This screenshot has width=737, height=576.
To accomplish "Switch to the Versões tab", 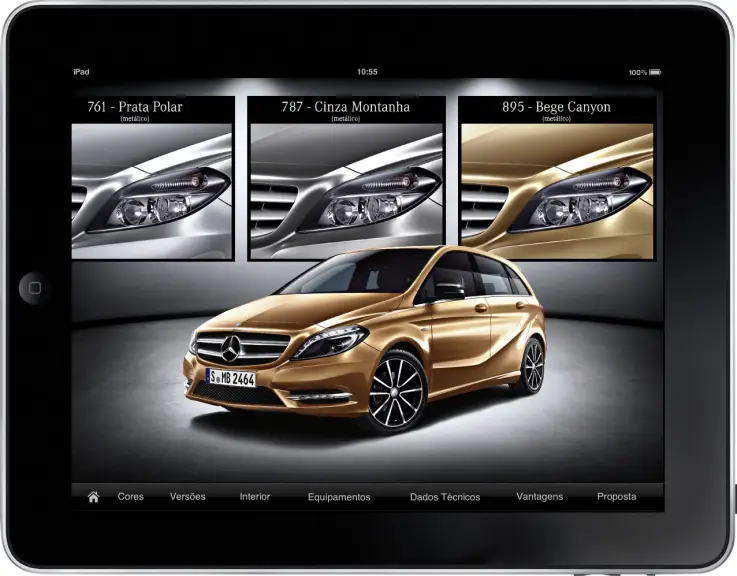I will (x=188, y=497).
